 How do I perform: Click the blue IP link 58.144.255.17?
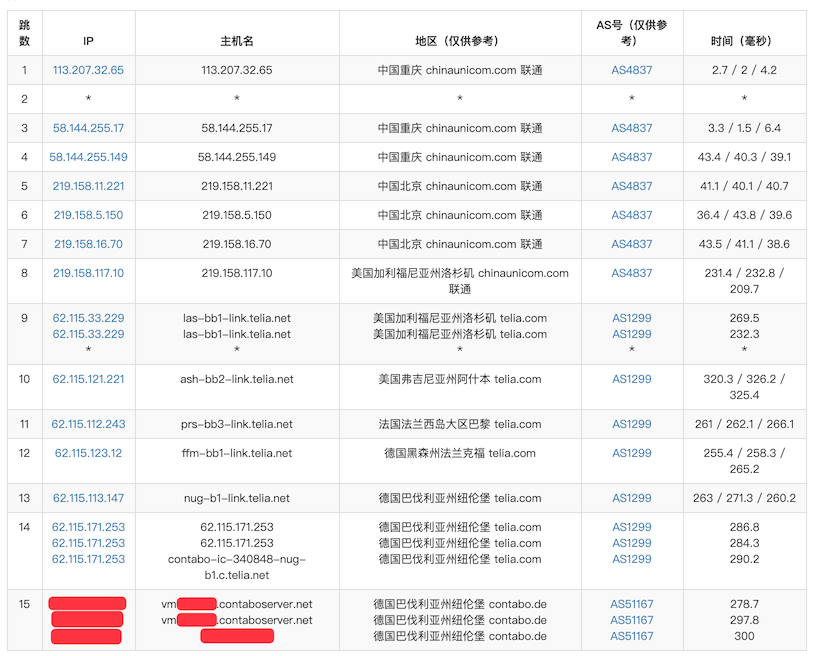(88, 128)
